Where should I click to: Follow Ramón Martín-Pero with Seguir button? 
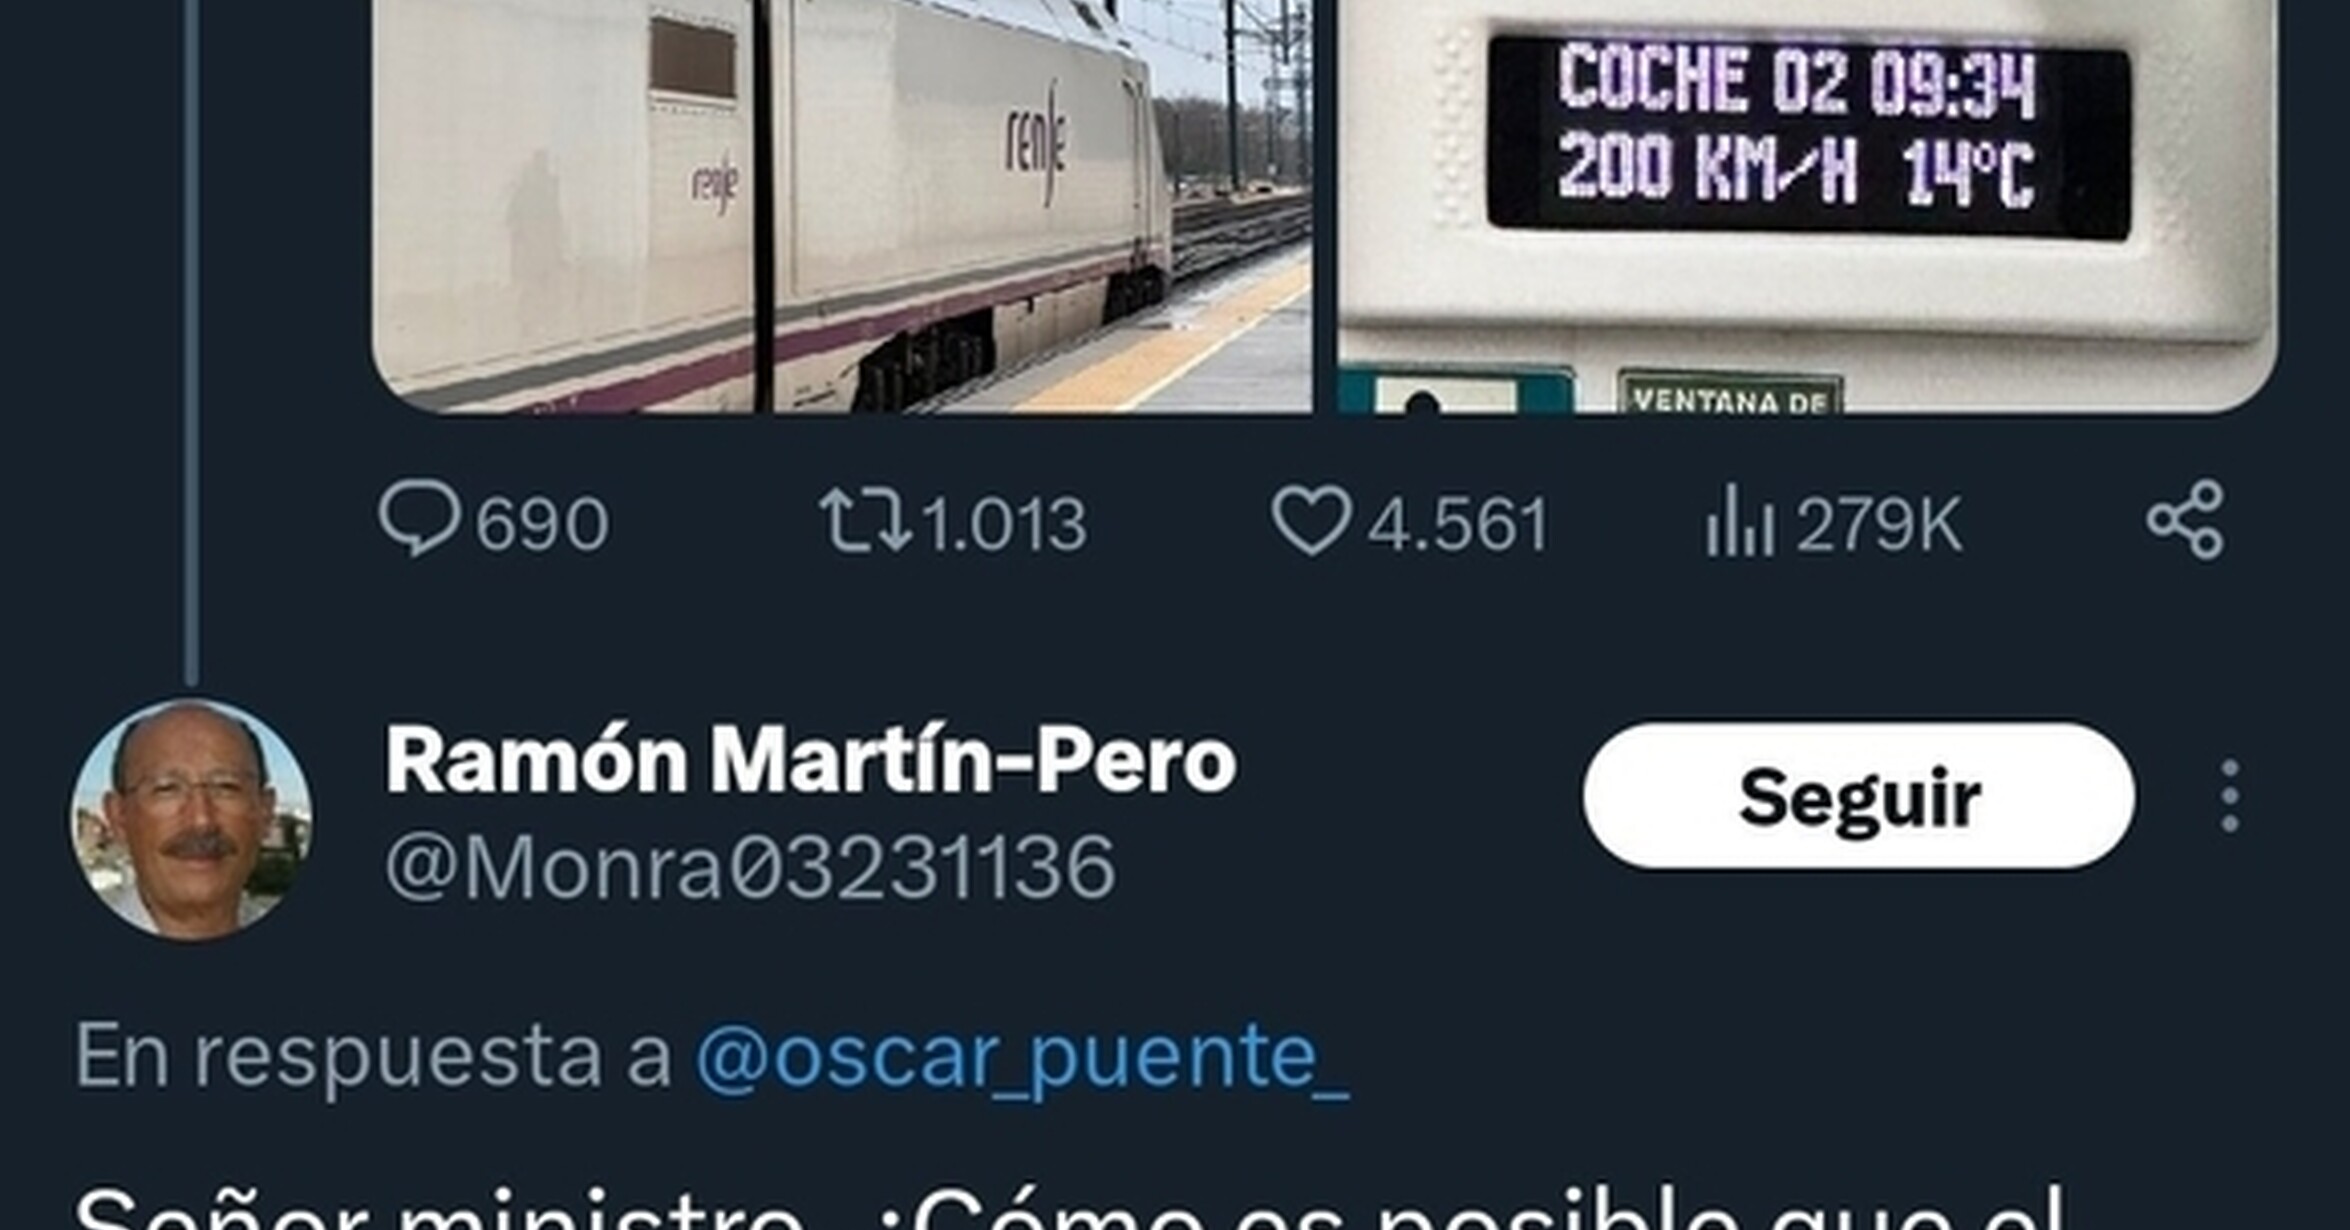(1859, 796)
